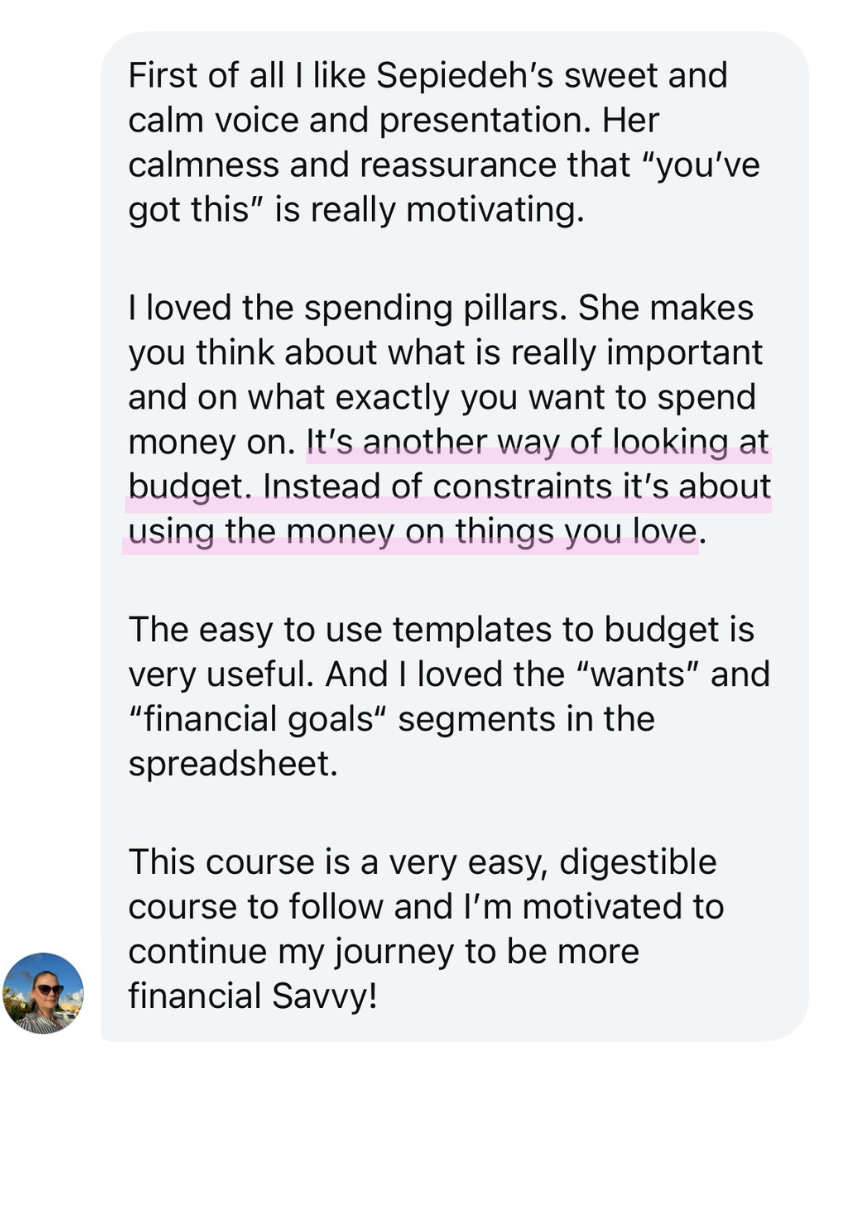Open the sender's round profile avatar
Viewport: 846px width, 1205px height.
[43, 992]
